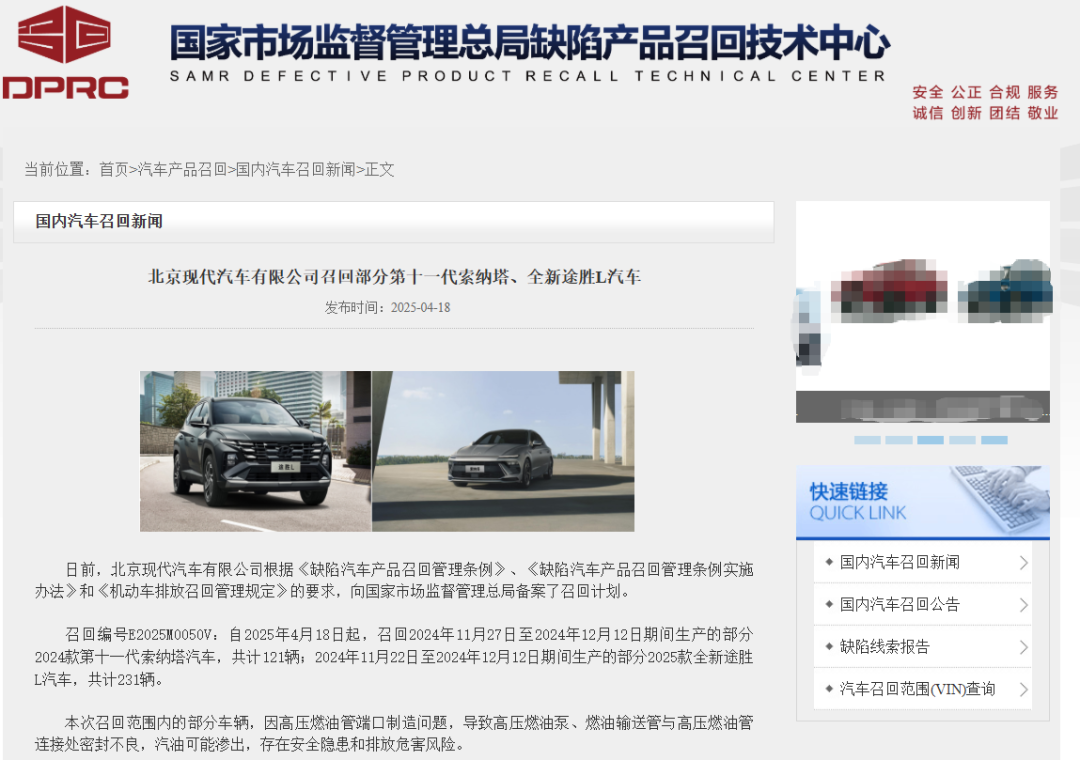The width and height of the screenshot is (1080, 760).
Task: Click the DPRC logo
Action: tap(65, 53)
